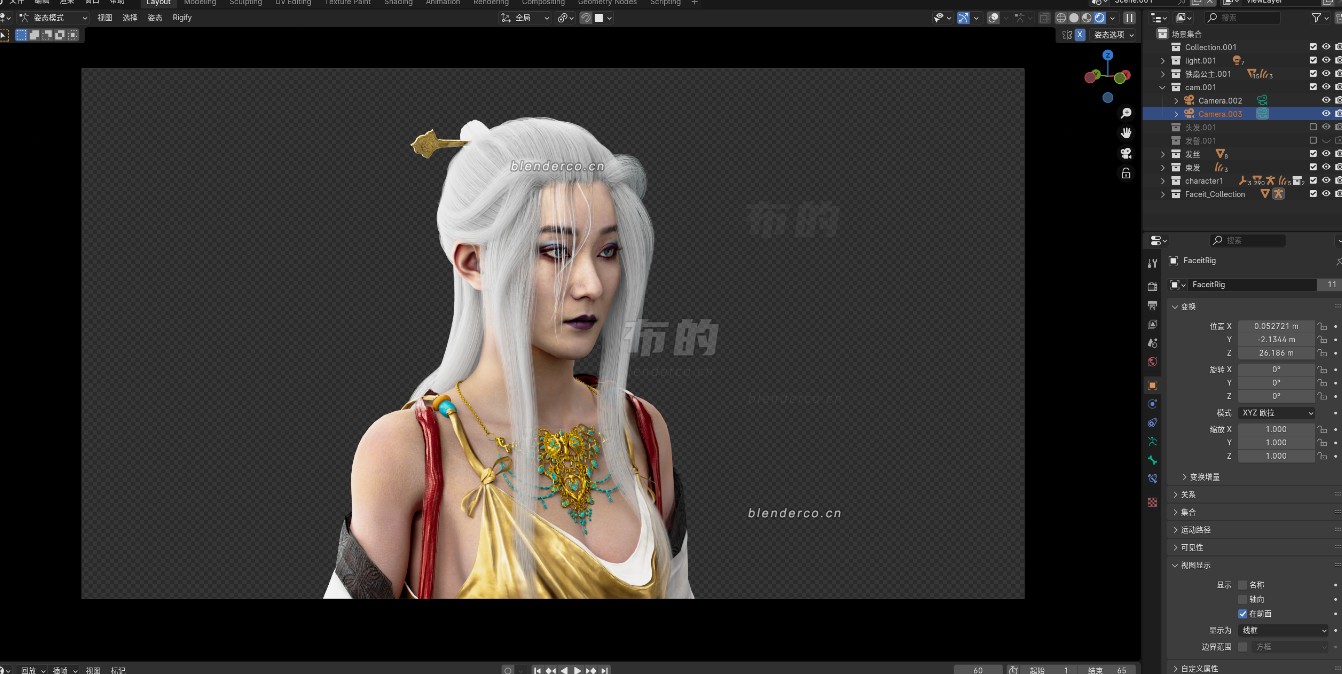Click armature icon on Faceit_Collection row
Screen dimensions: 1342x674
(x=1278, y=194)
